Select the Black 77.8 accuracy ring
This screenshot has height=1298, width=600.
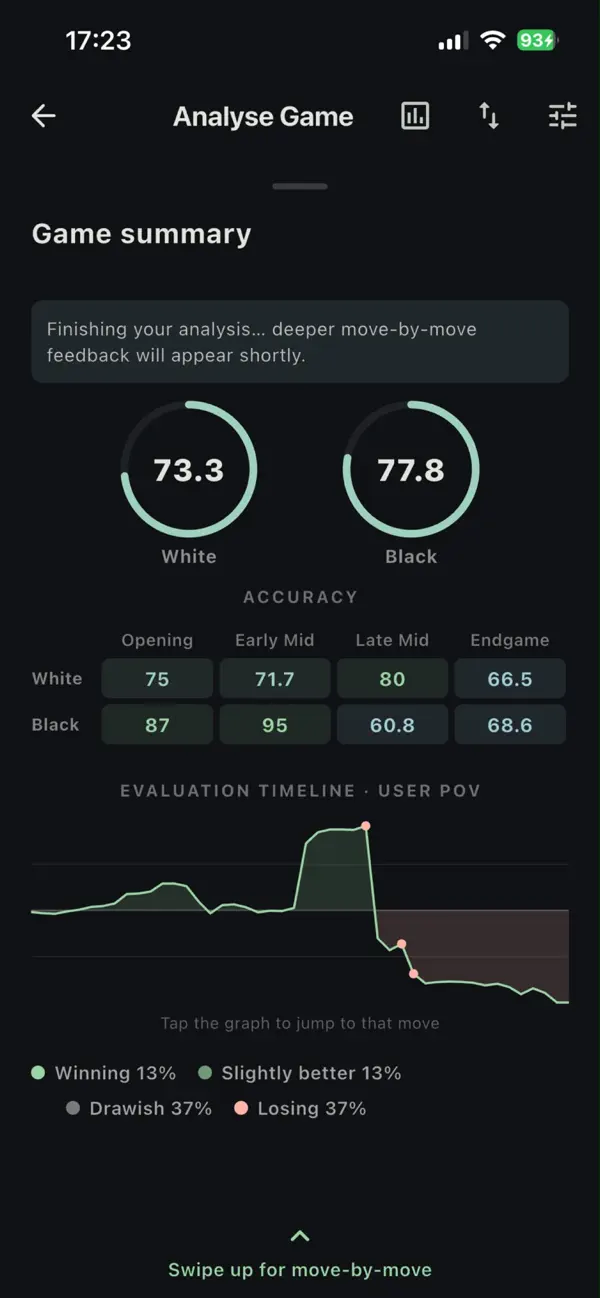click(411, 470)
